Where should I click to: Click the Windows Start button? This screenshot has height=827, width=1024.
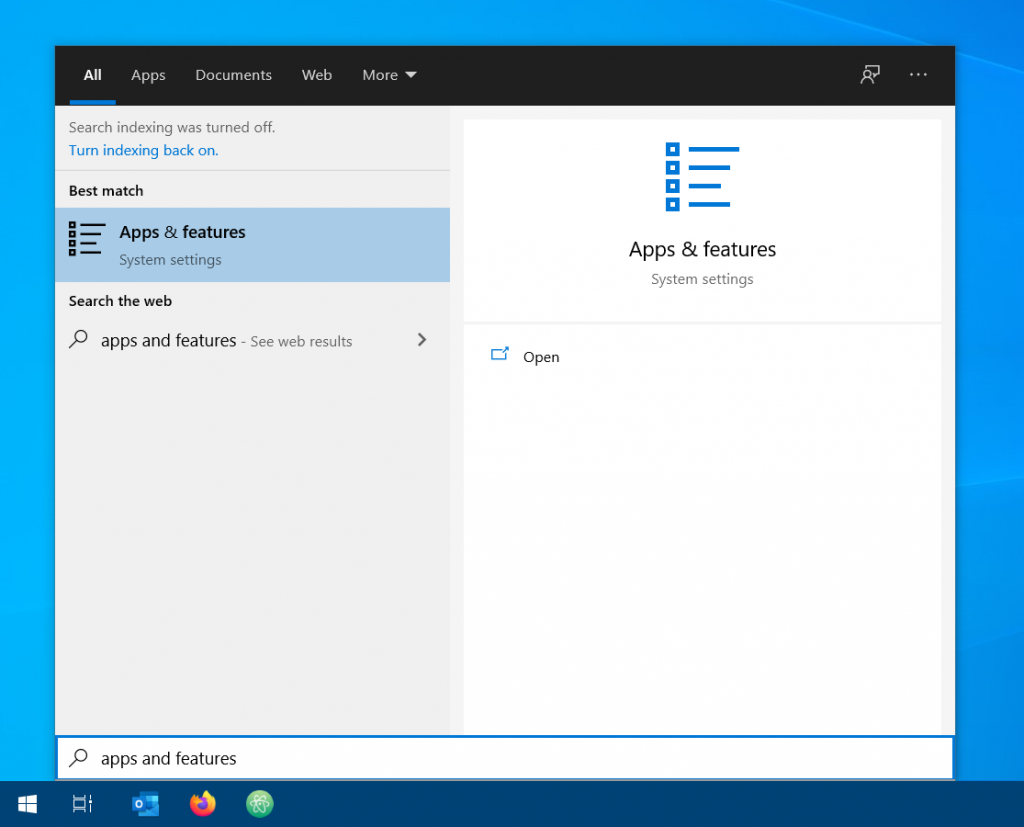(27, 803)
